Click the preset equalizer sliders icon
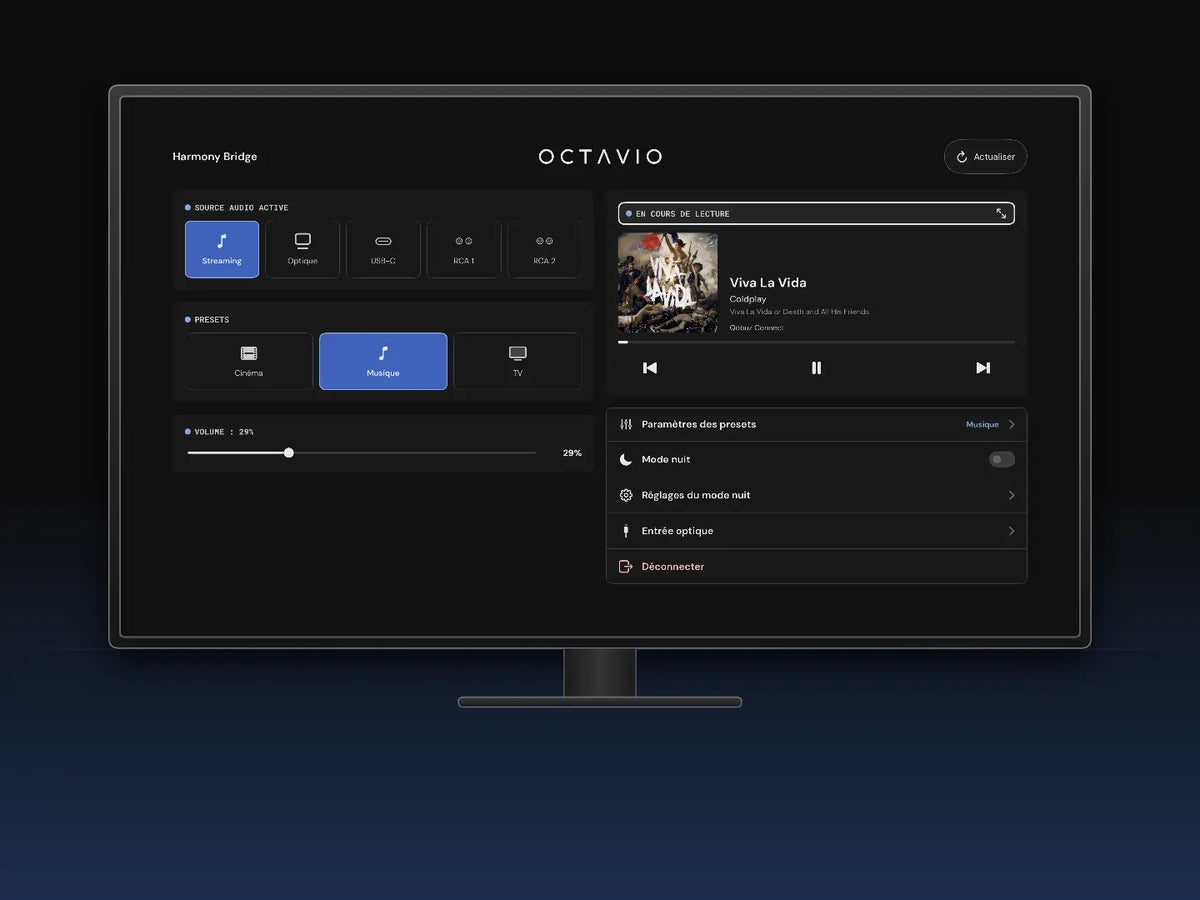 point(626,424)
